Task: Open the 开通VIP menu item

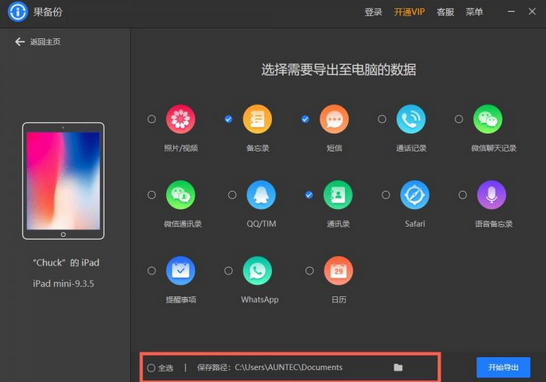Action: [x=409, y=12]
